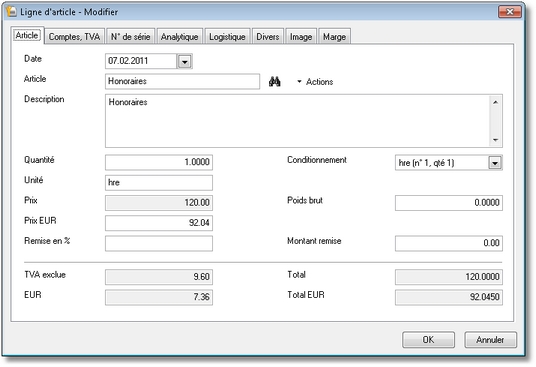Click the binoculars search icon beside Article
The image size is (536, 367).
point(274,82)
